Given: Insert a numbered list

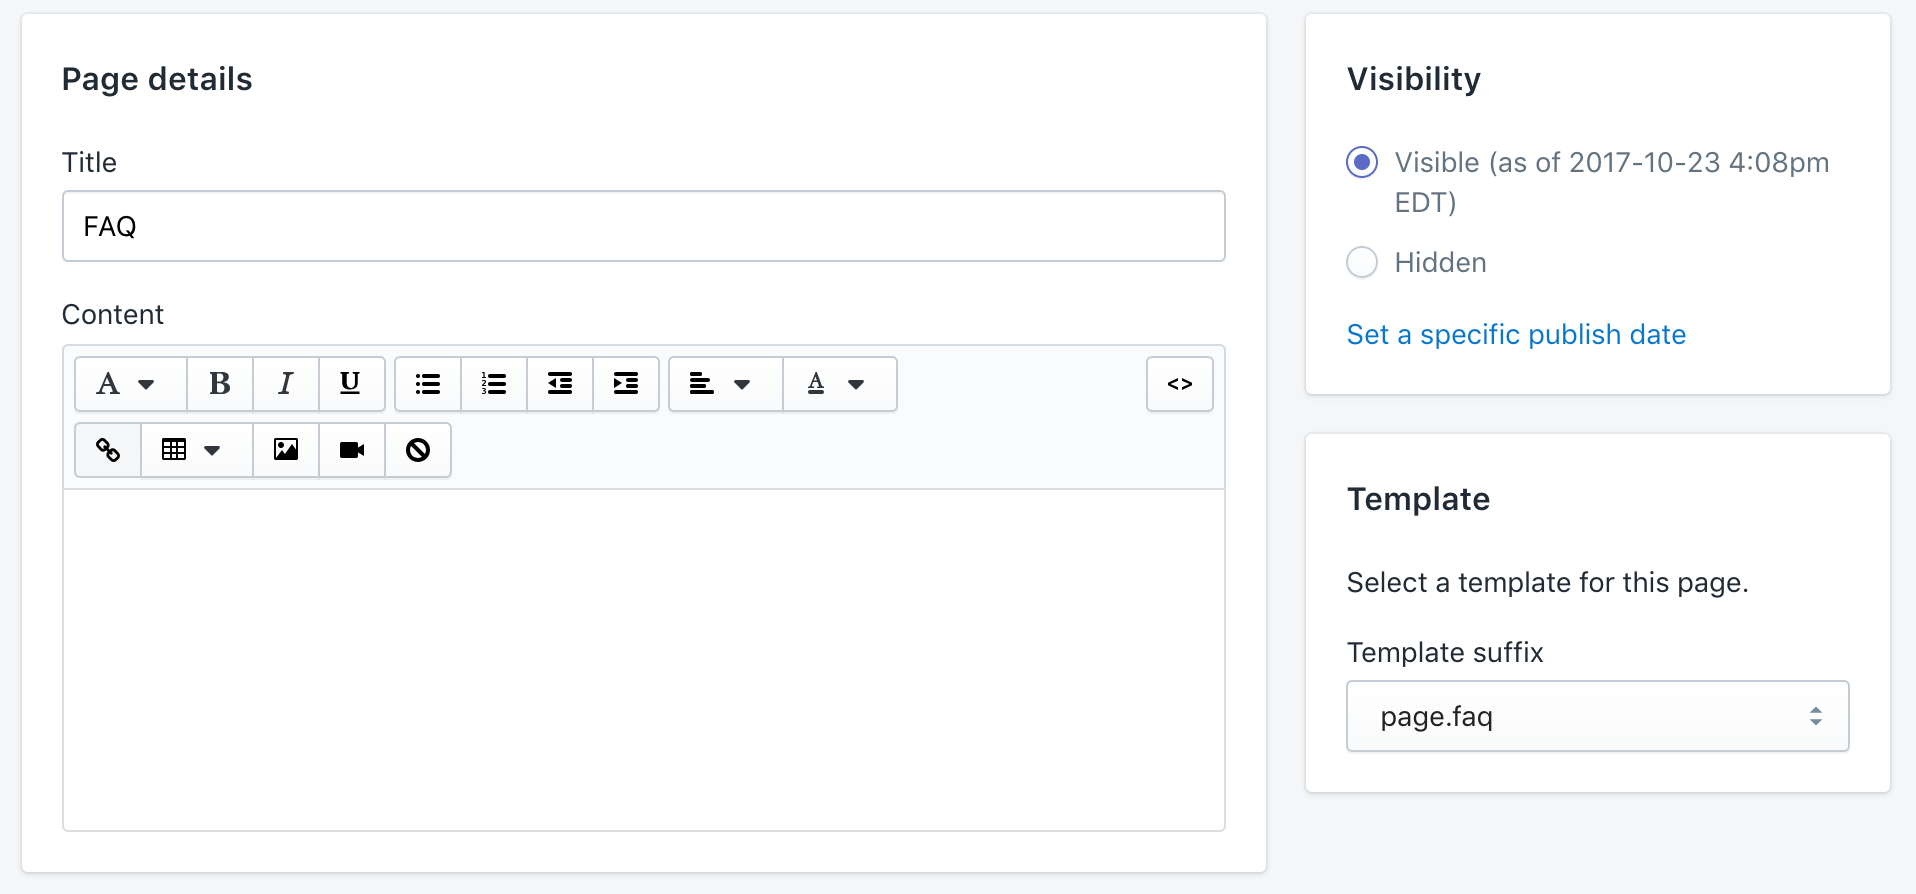Looking at the screenshot, I should point(494,384).
